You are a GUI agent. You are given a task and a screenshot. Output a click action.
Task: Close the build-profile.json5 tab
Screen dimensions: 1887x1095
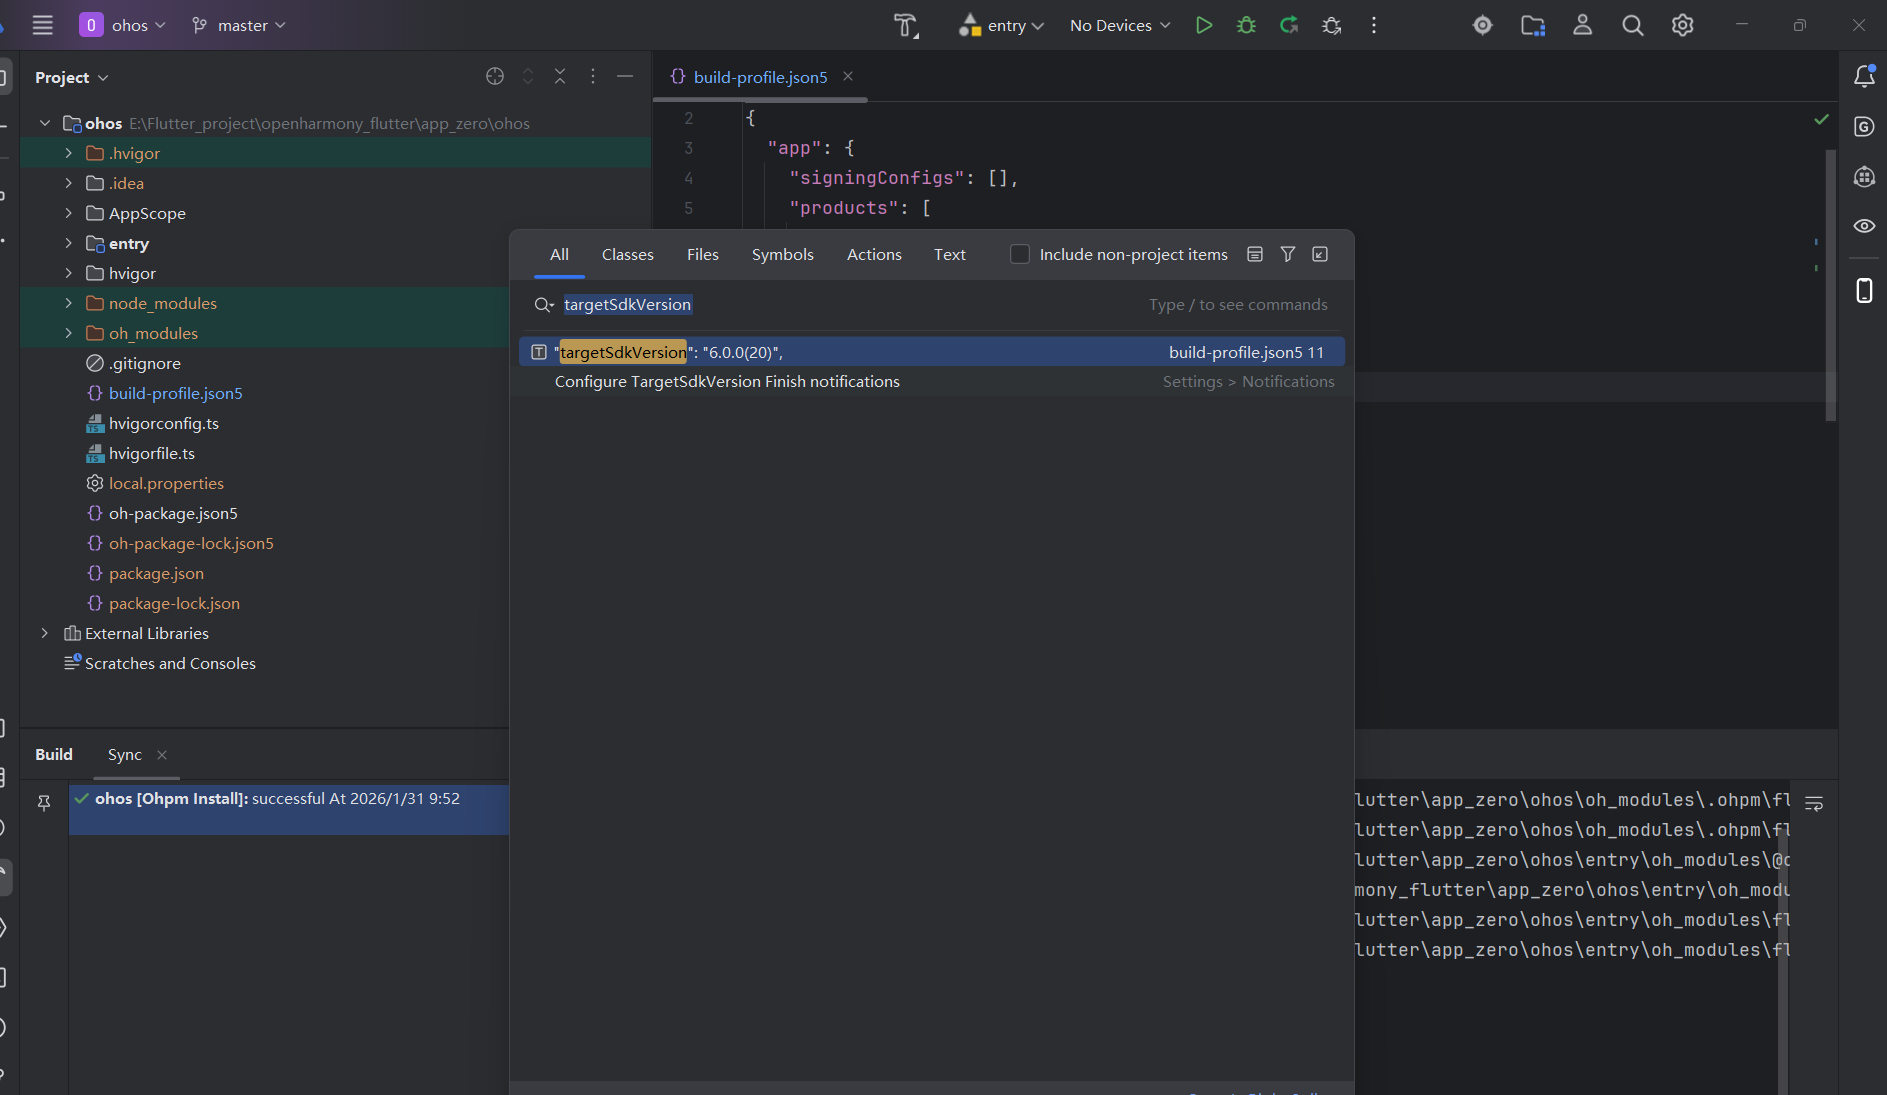point(848,76)
